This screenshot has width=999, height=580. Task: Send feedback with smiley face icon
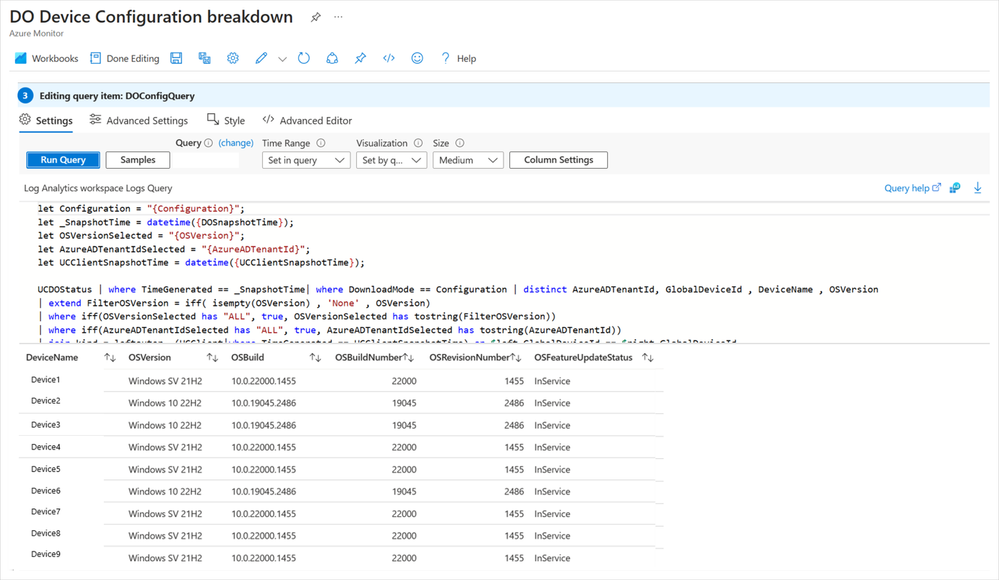[417, 59]
